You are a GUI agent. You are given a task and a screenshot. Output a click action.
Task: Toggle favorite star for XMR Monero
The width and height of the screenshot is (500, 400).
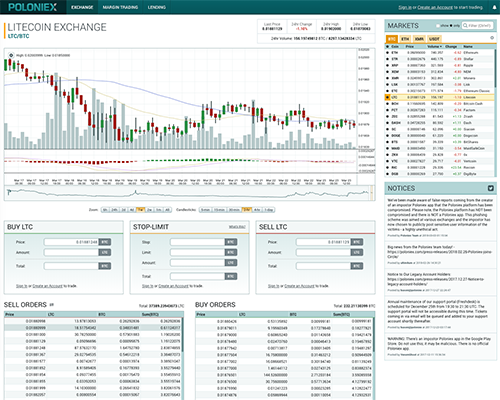tap(387, 78)
